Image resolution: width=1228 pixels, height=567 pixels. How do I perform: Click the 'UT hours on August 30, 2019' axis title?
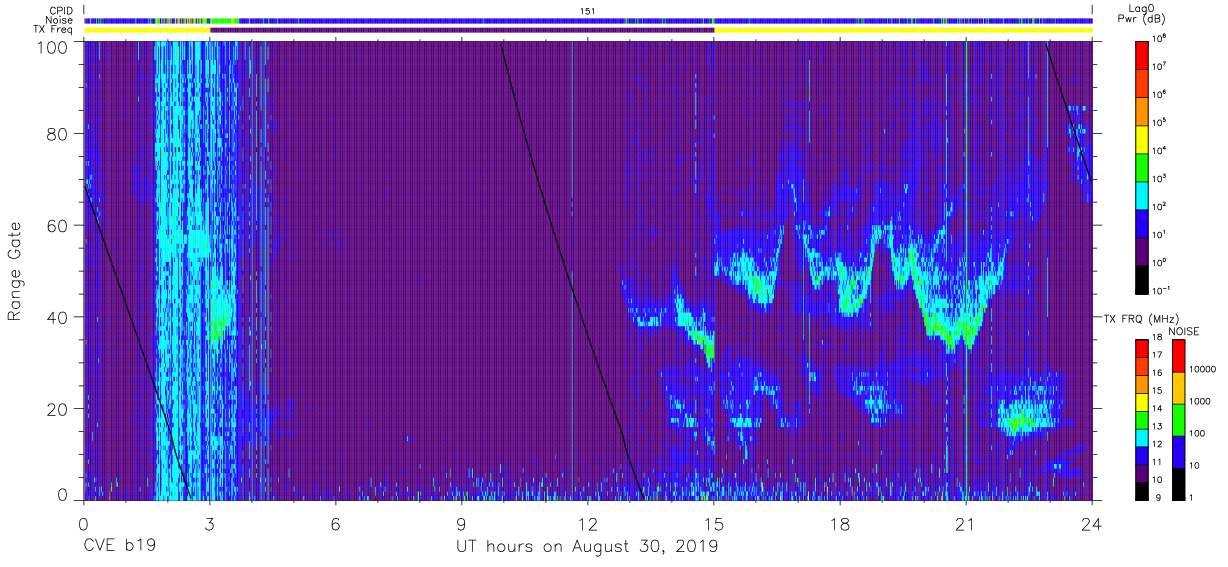pyautogui.click(x=587, y=548)
